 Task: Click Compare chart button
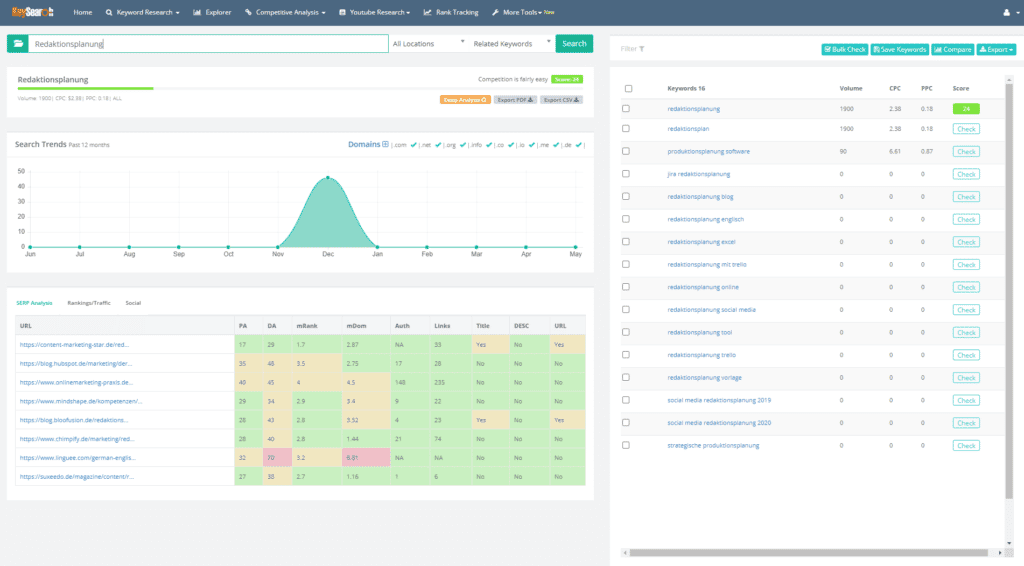point(951,49)
